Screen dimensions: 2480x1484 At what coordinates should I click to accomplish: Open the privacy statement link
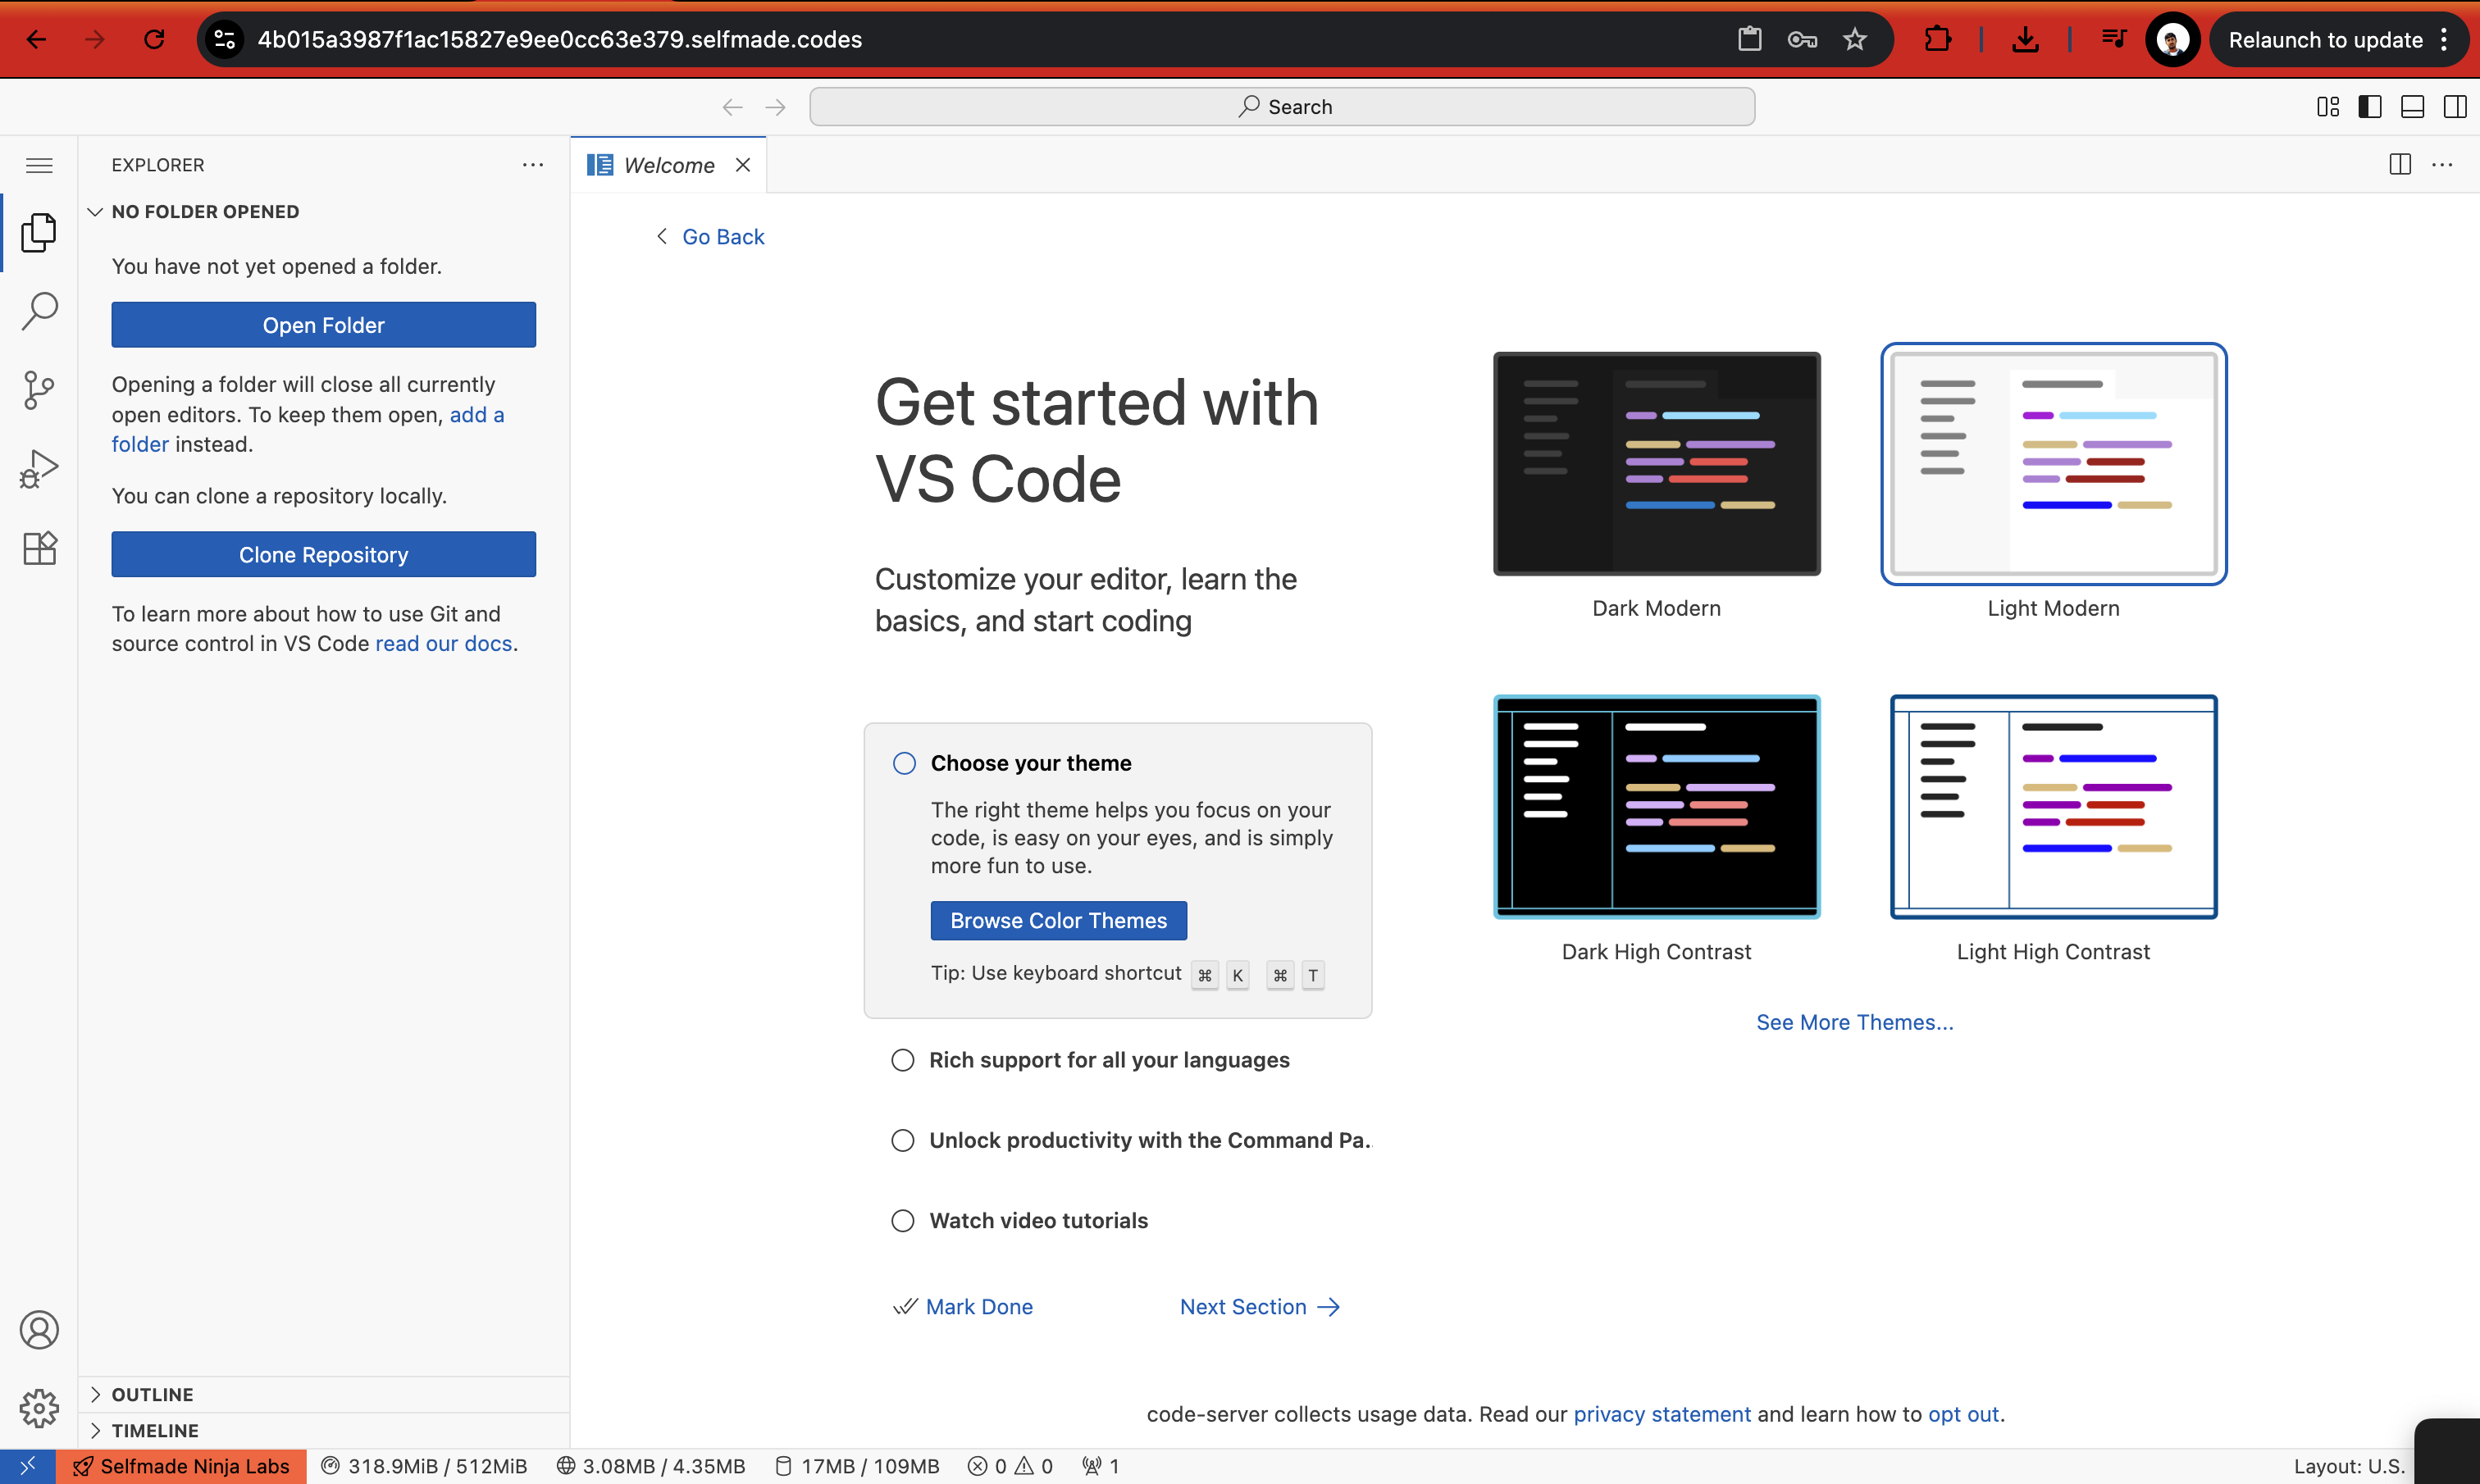pos(1662,1414)
